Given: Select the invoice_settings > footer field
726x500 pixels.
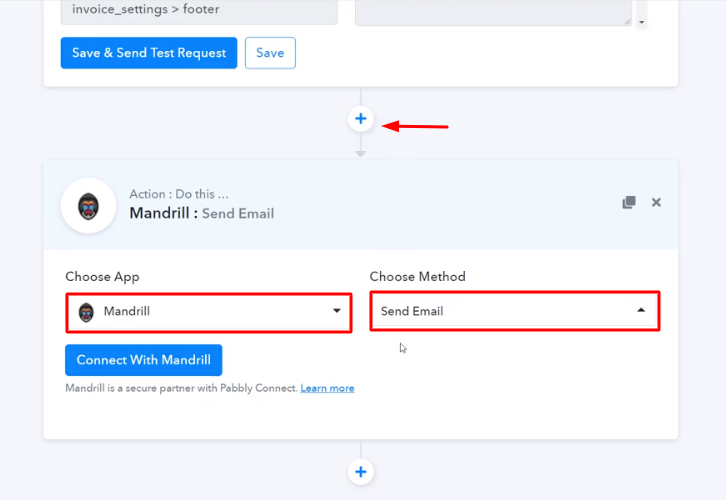Looking at the screenshot, I should [x=199, y=12].
